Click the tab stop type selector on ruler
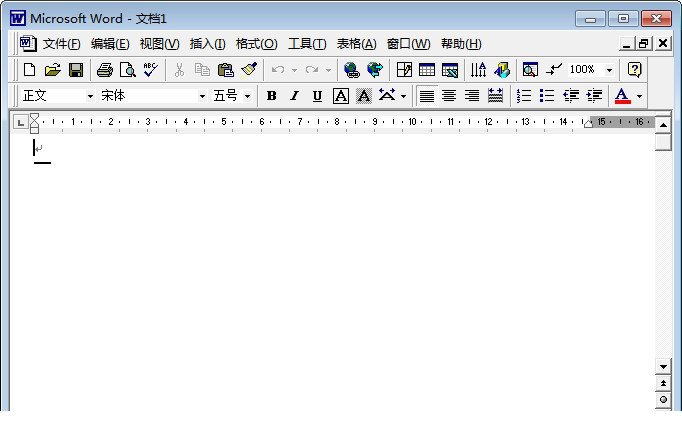 (x=20, y=122)
